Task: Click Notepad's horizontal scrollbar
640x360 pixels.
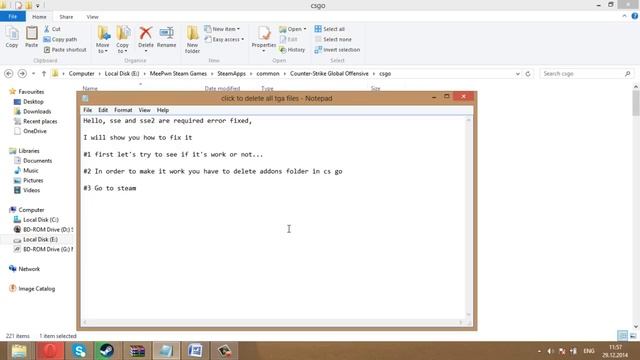Action: [x=272, y=322]
